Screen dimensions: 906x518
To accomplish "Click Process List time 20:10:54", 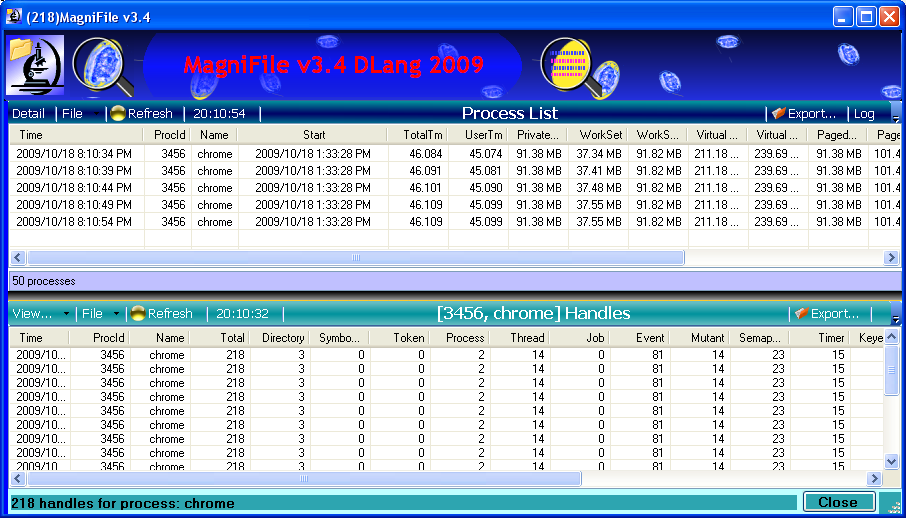I will click(x=220, y=114).
